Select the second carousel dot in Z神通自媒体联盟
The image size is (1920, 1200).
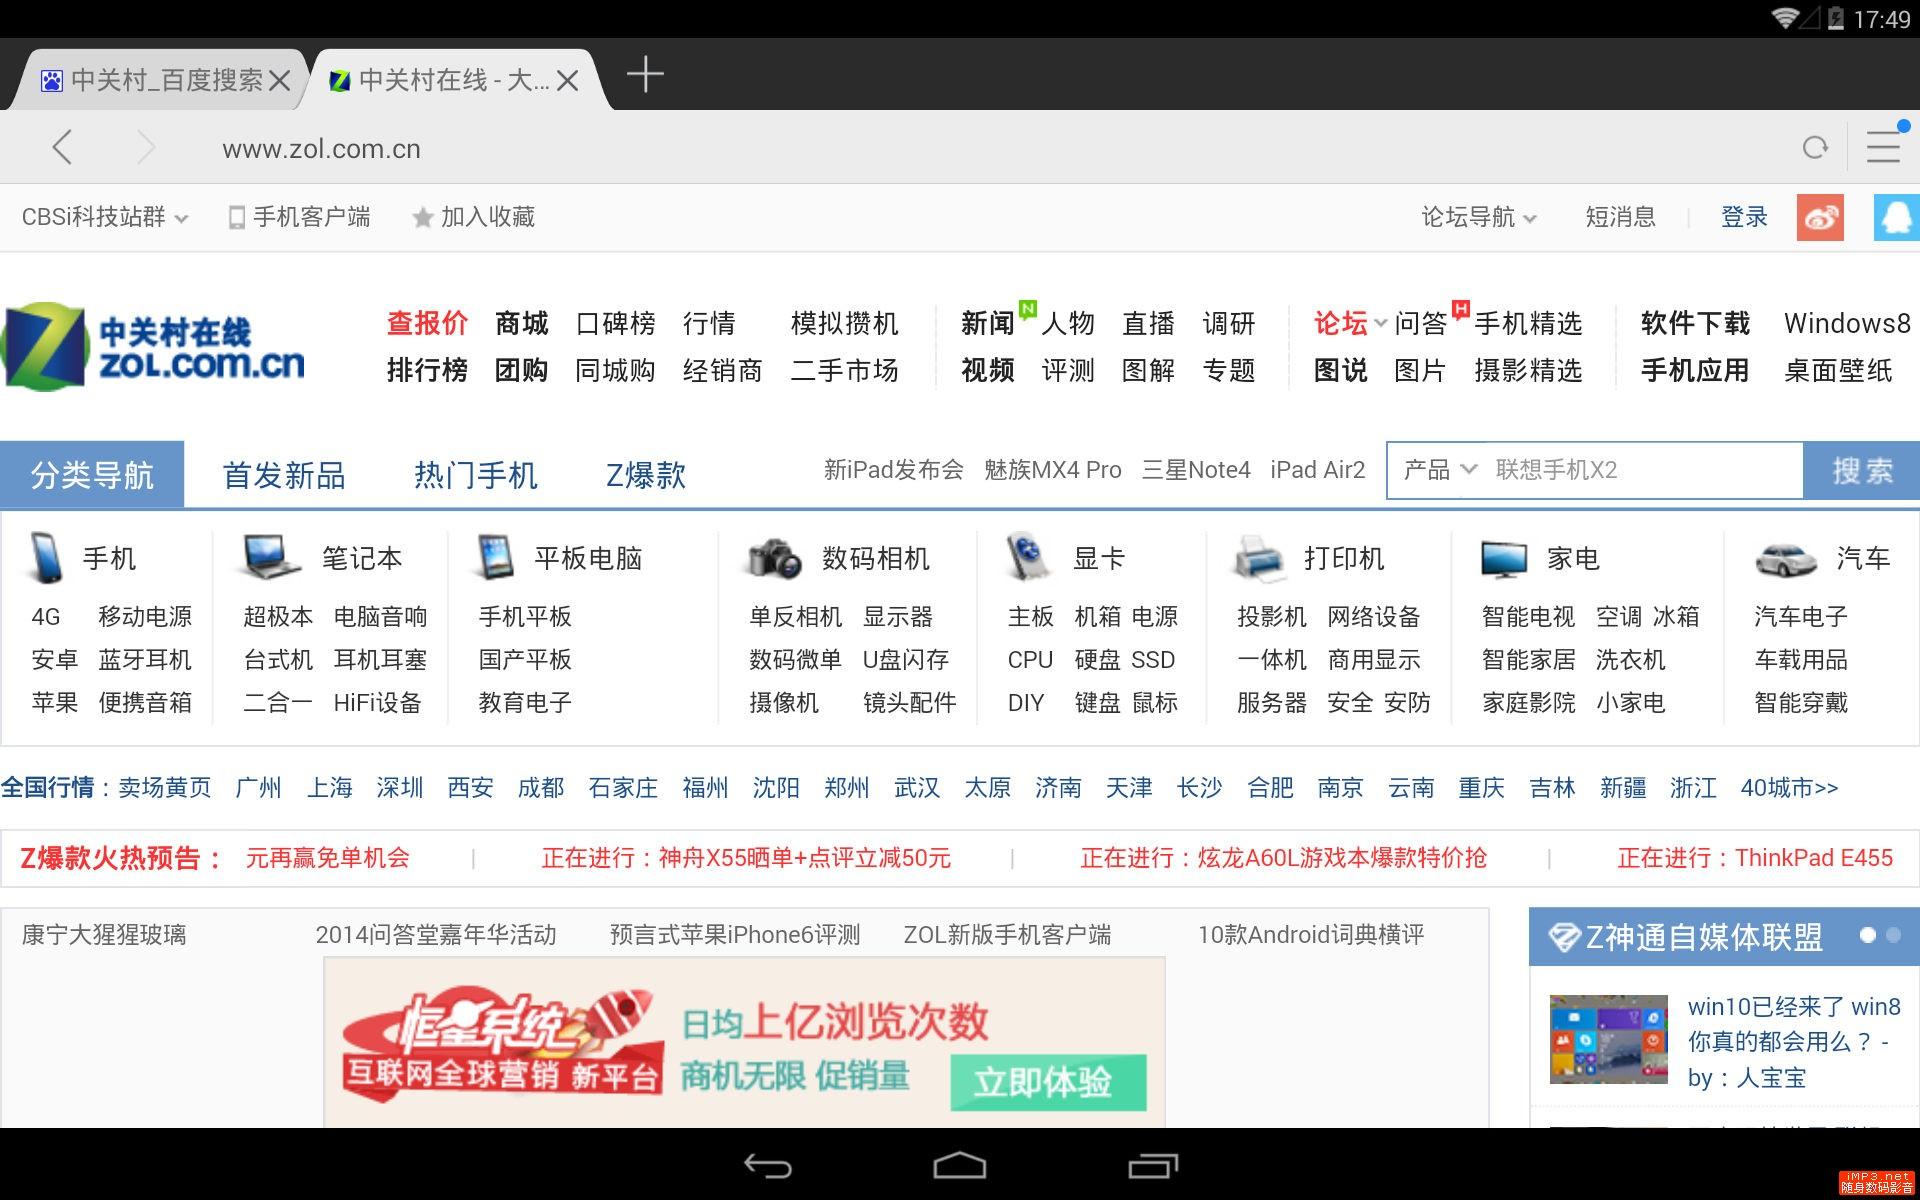pos(1893,935)
